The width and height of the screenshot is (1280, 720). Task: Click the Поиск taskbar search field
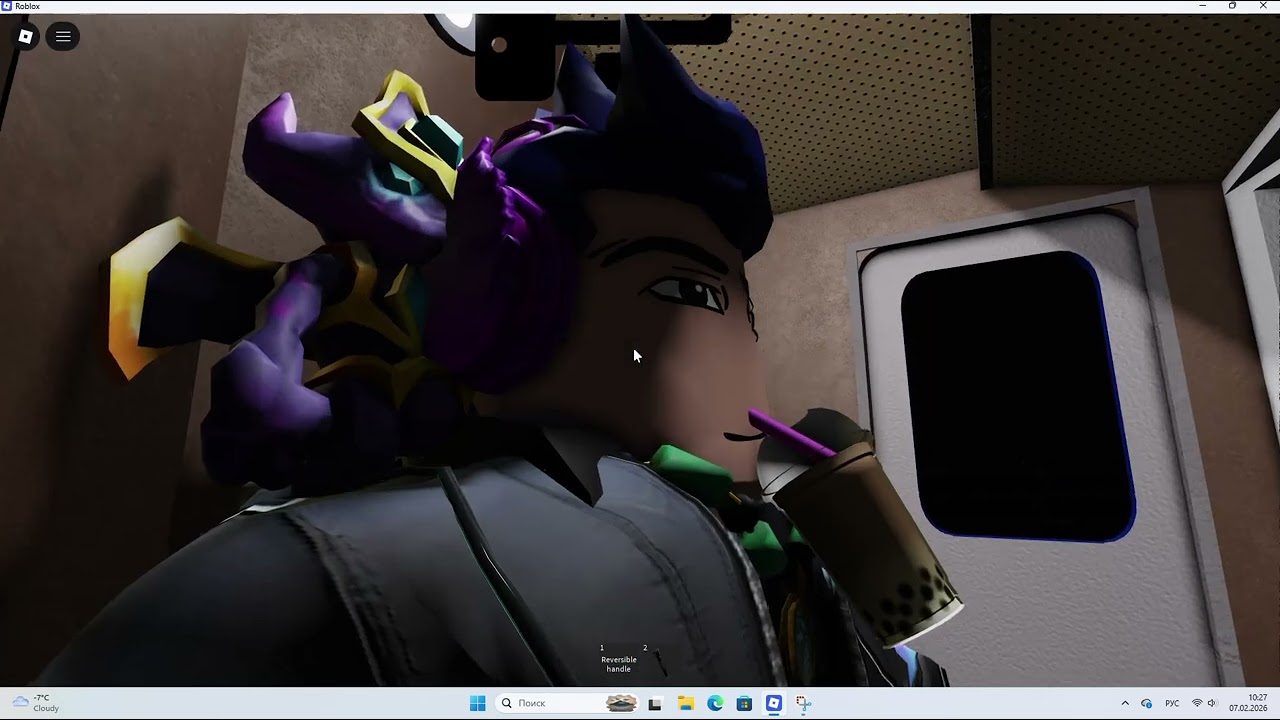pos(567,703)
